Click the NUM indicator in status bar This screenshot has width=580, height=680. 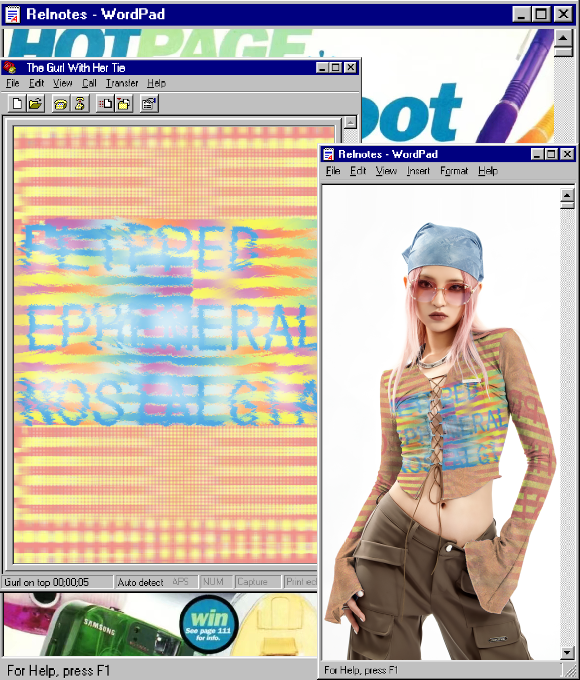[x=213, y=582]
